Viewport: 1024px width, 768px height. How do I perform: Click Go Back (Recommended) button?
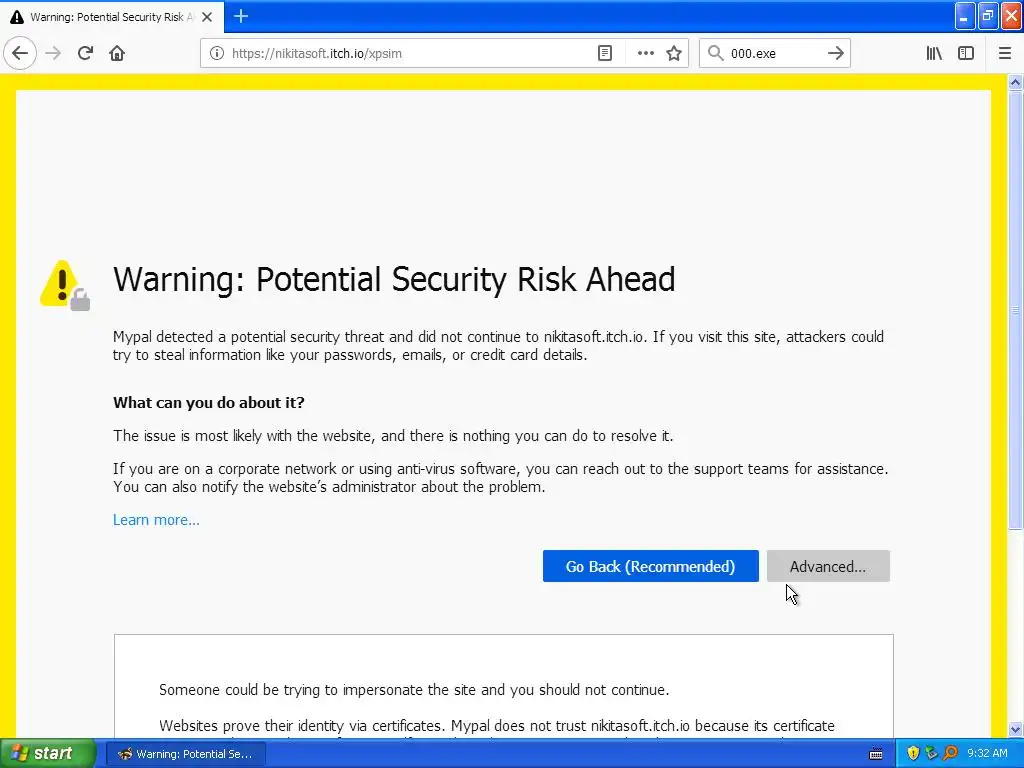[650, 566]
